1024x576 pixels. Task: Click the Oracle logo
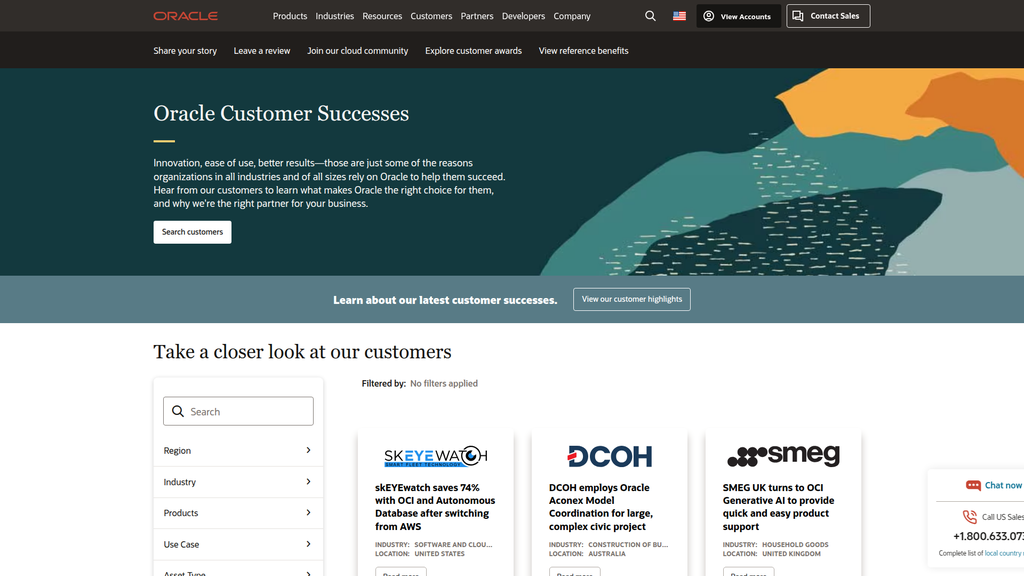[185, 16]
